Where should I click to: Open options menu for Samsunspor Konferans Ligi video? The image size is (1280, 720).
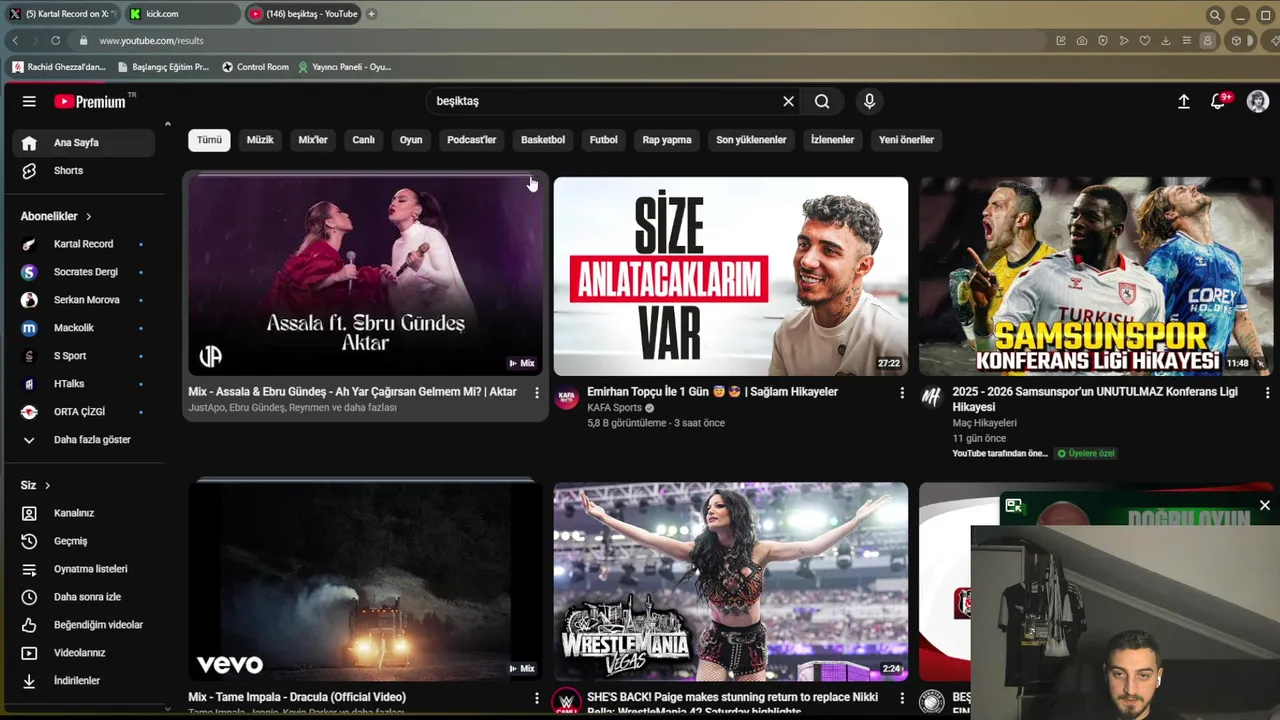(x=1268, y=393)
